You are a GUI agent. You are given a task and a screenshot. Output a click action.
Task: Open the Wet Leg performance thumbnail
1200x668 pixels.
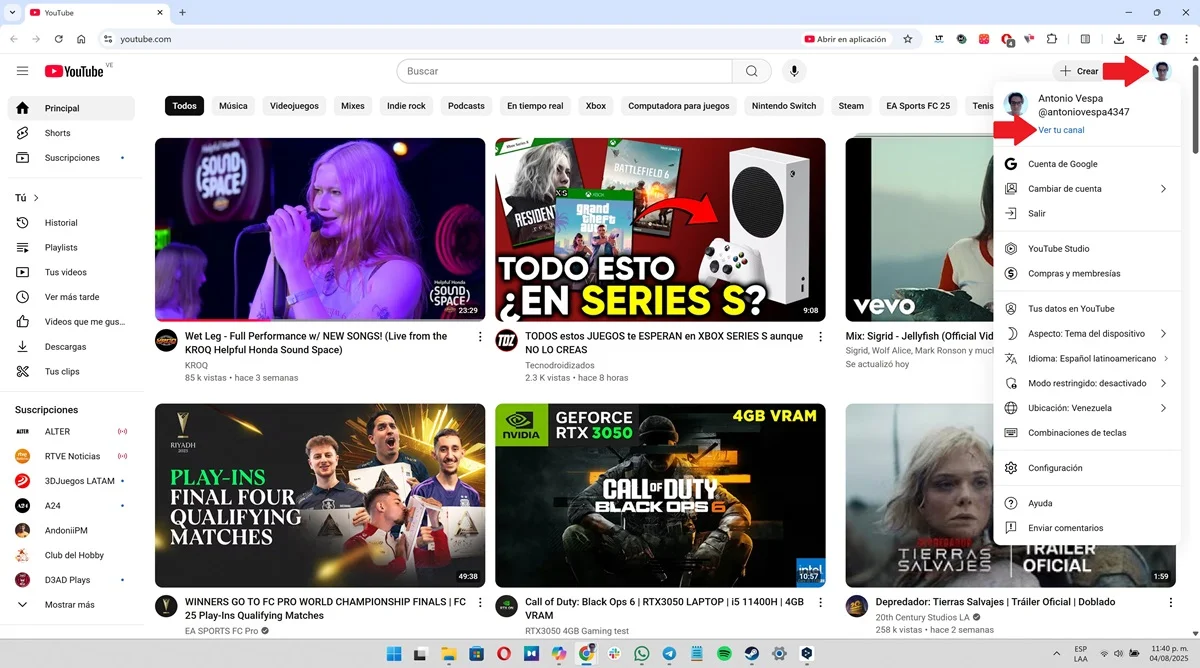point(320,229)
